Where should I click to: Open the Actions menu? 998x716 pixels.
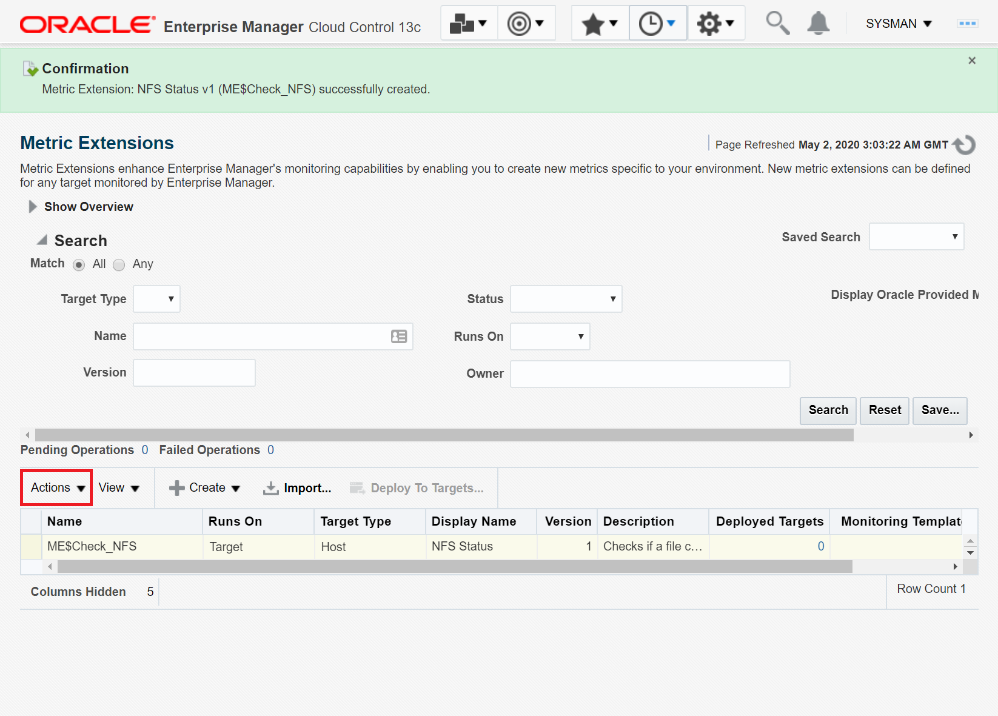tap(57, 488)
